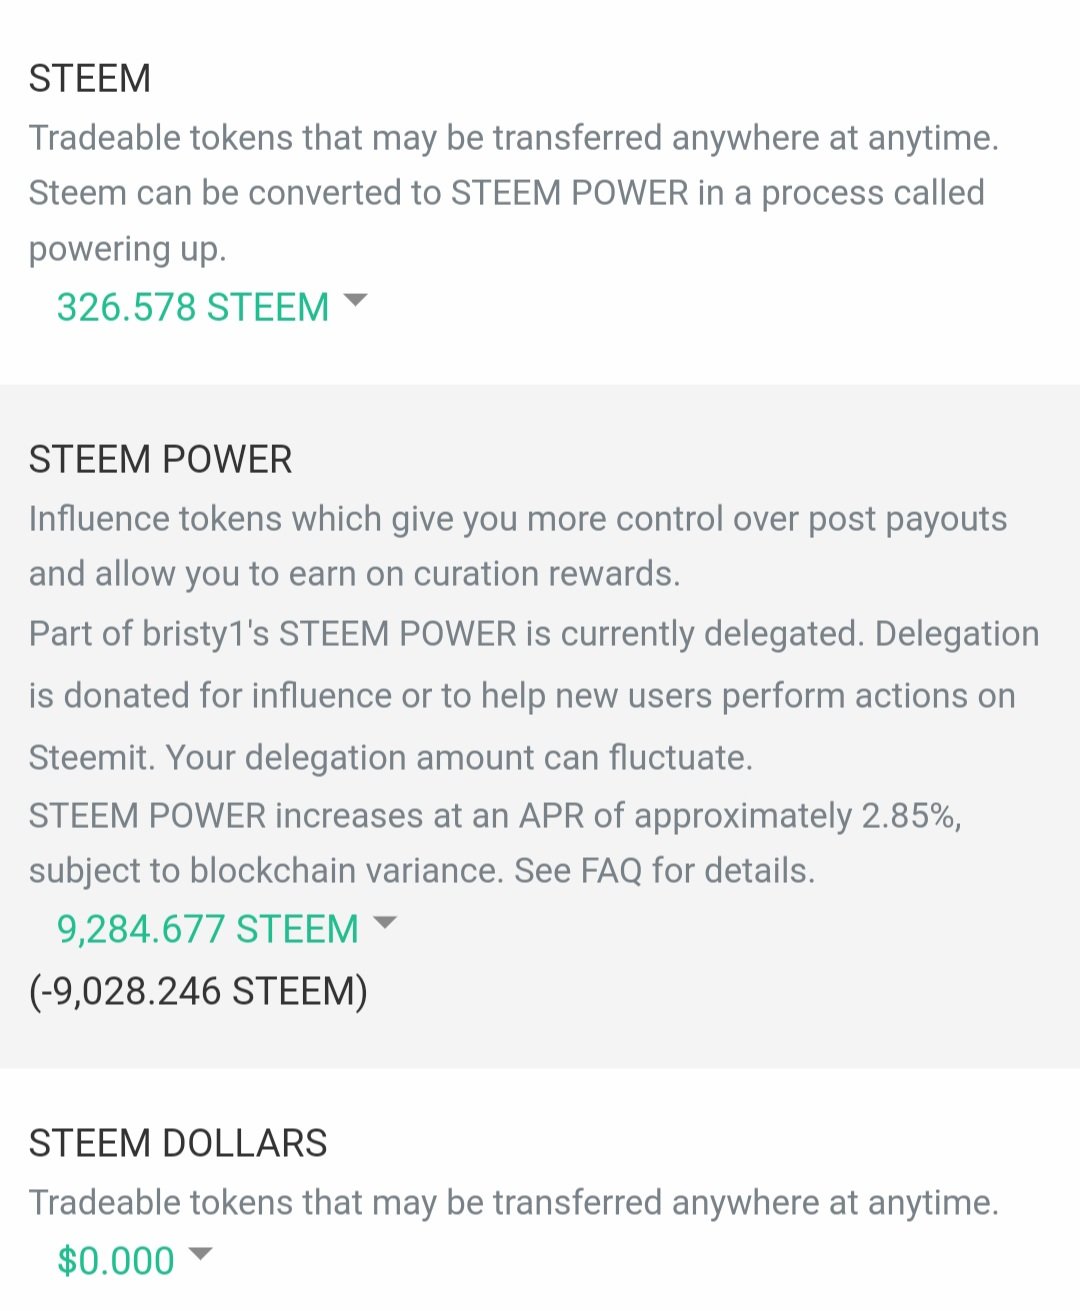1080x1311 pixels.
Task: Open the $0.000 Steem Dollars dropdown arrow
Action: pos(201,1253)
